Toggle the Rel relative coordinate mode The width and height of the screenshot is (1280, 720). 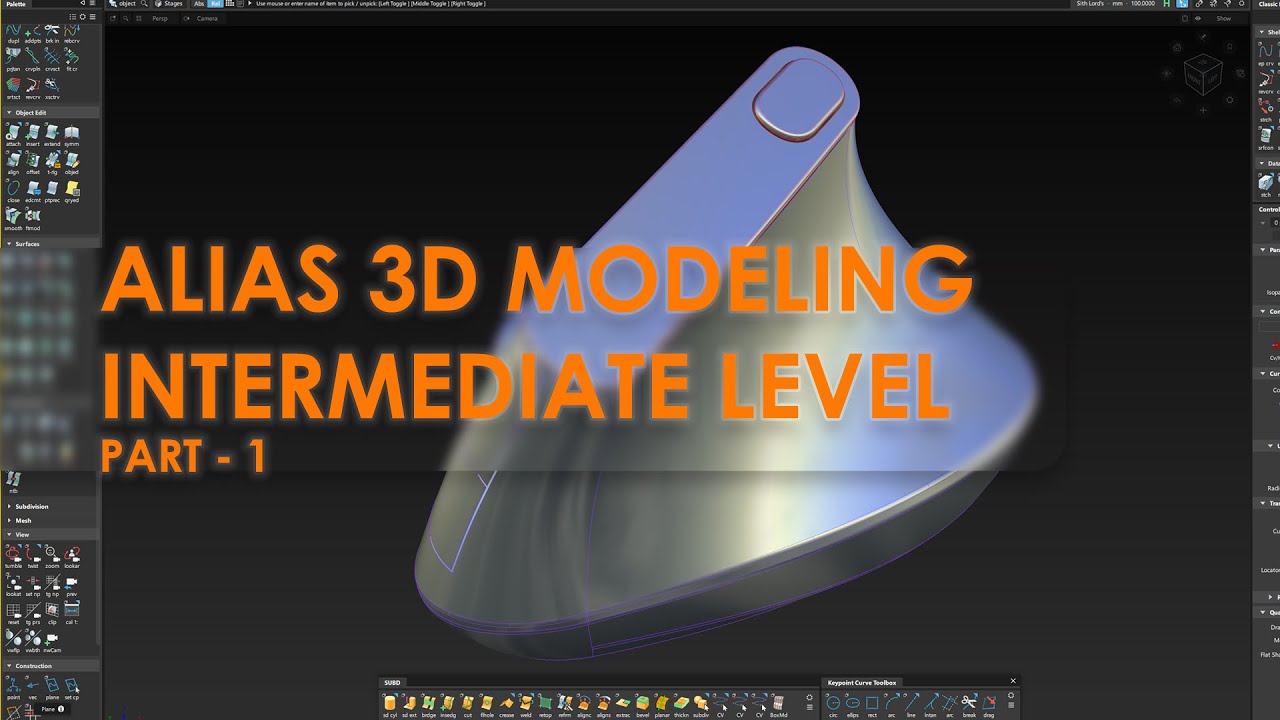(x=215, y=4)
